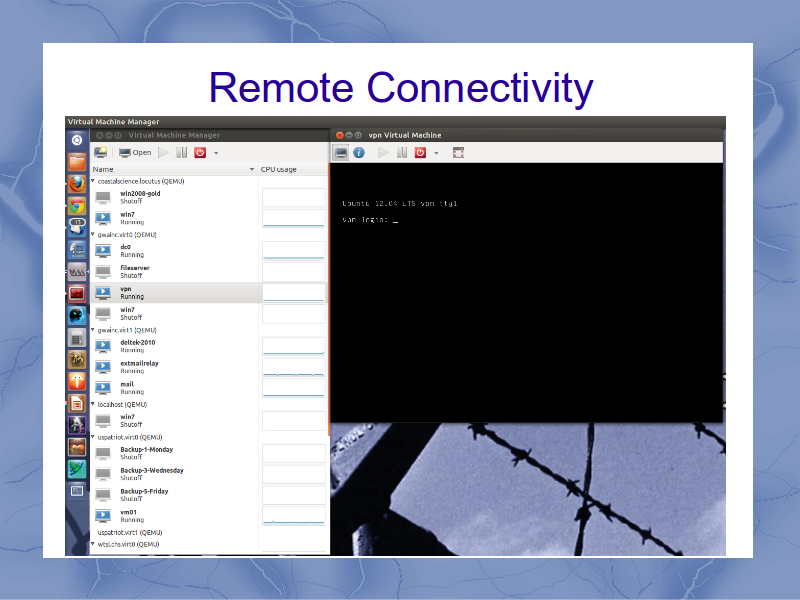Collapse the wtsi.chs.virt0 (QEMU) connection
The height and width of the screenshot is (600, 800).
point(93,544)
